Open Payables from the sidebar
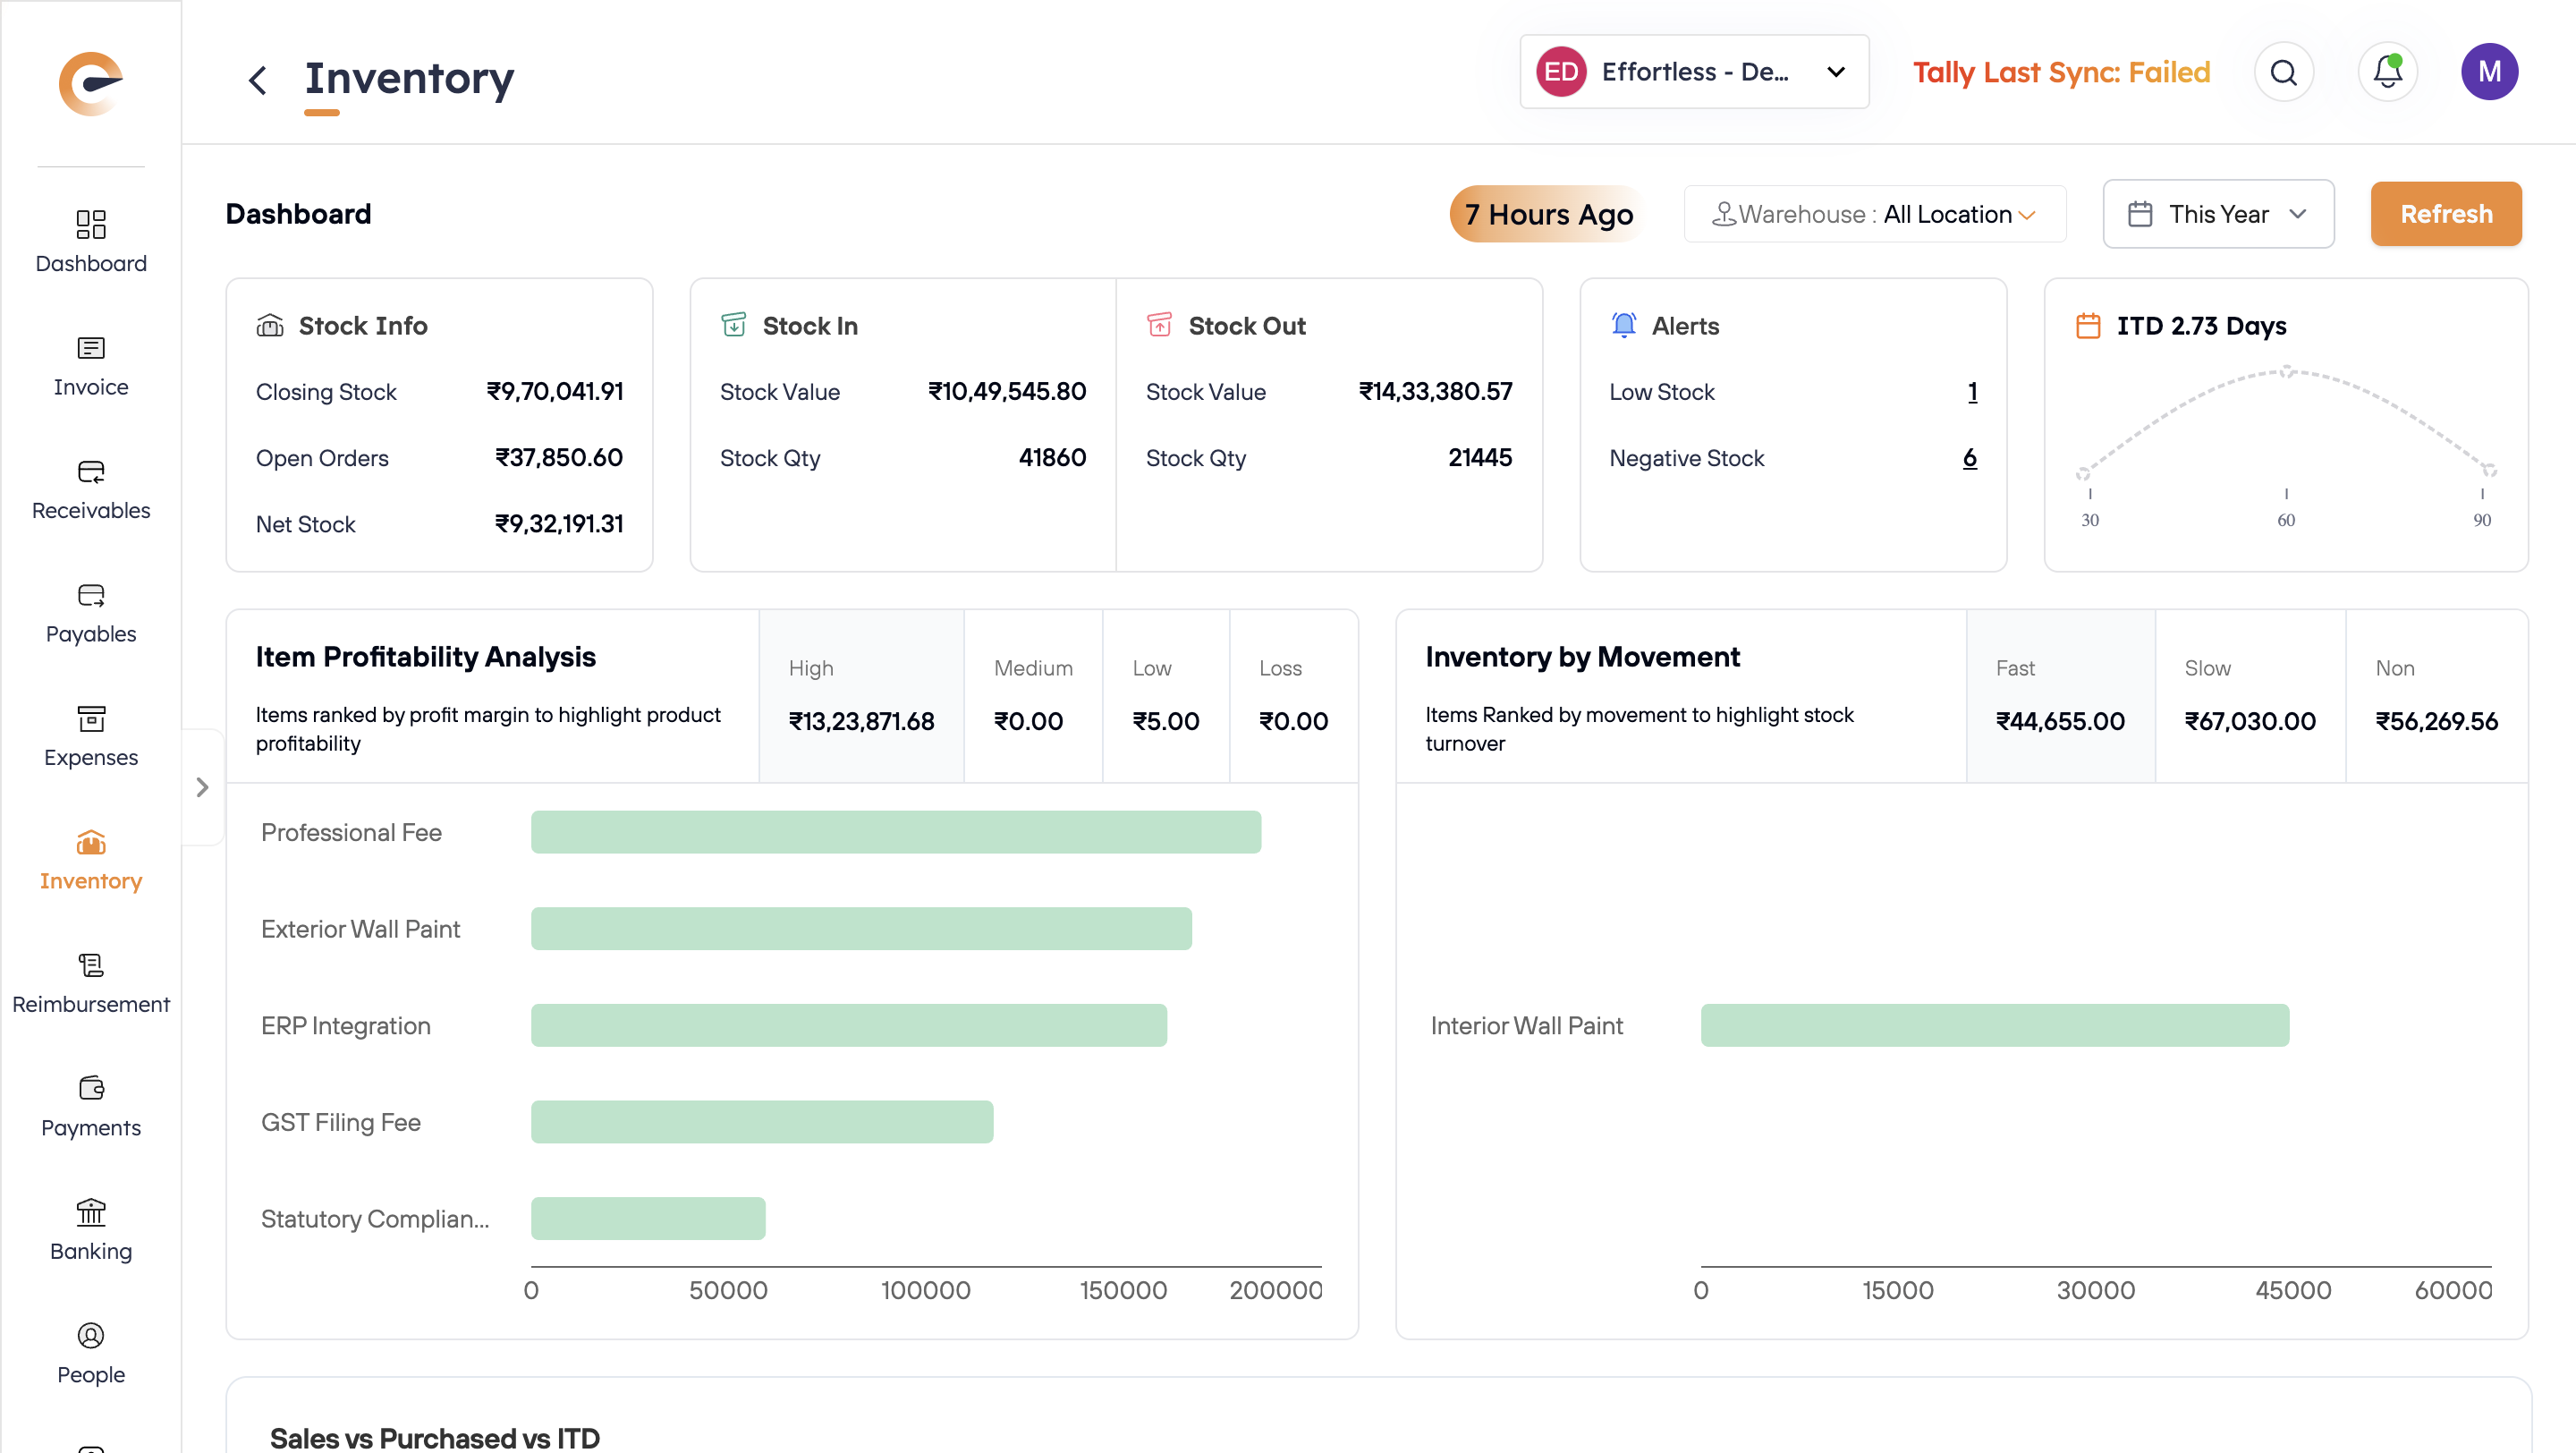The height and width of the screenshot is (1453, 2576). click(91, 613)
